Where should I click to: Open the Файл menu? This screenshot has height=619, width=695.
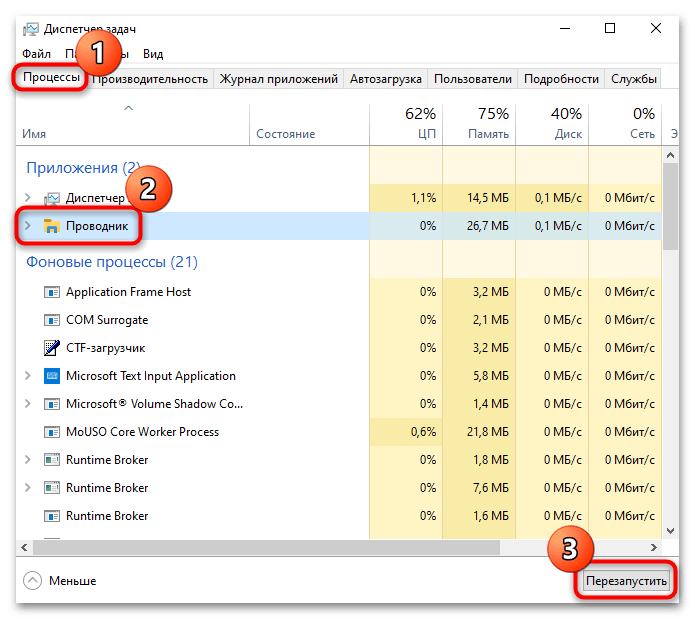(36, 54)
